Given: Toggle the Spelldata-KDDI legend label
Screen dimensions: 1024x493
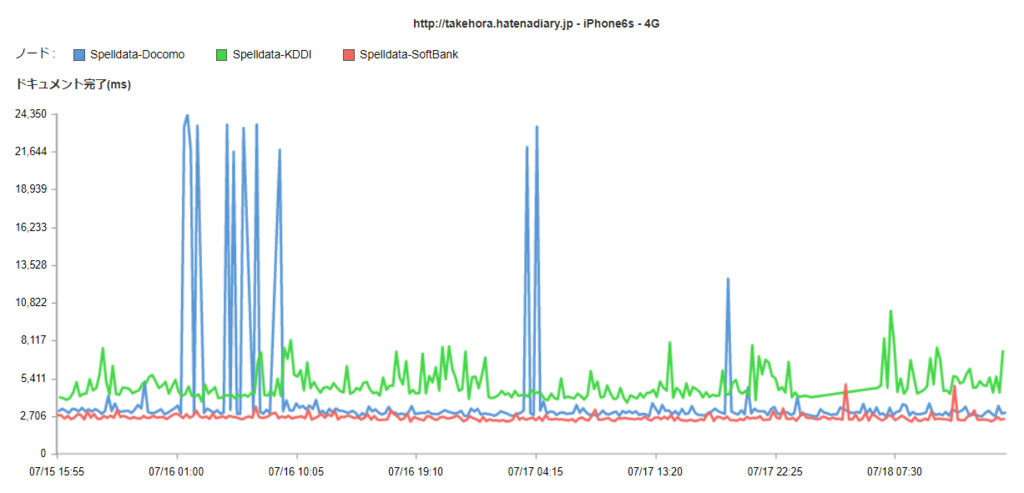Looking at the screenshot, I should (272, 56).
